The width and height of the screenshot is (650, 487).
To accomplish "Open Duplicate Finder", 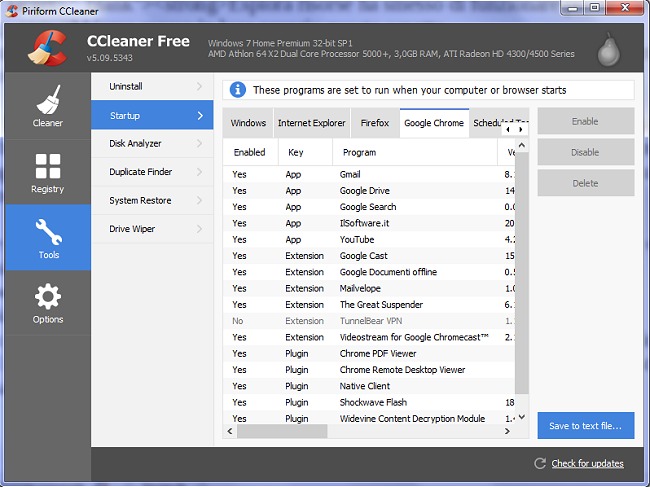I will coord(152,172).
